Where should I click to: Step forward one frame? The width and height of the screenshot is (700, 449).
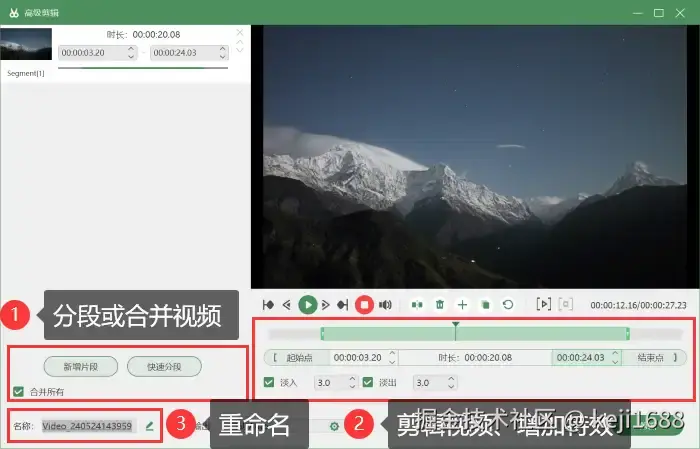click(326, 305)
